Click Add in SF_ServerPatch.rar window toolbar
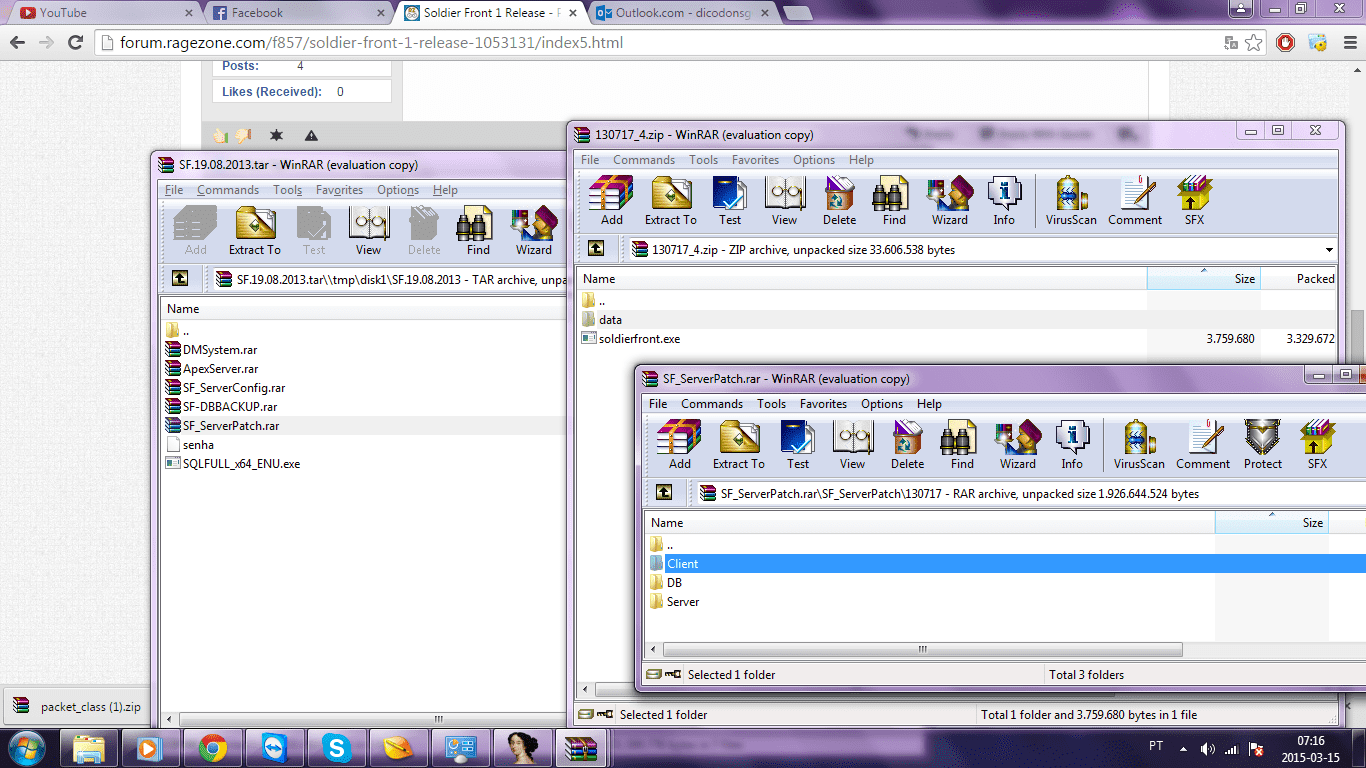This screenshot has width=1366, height=768. point(680,445)
